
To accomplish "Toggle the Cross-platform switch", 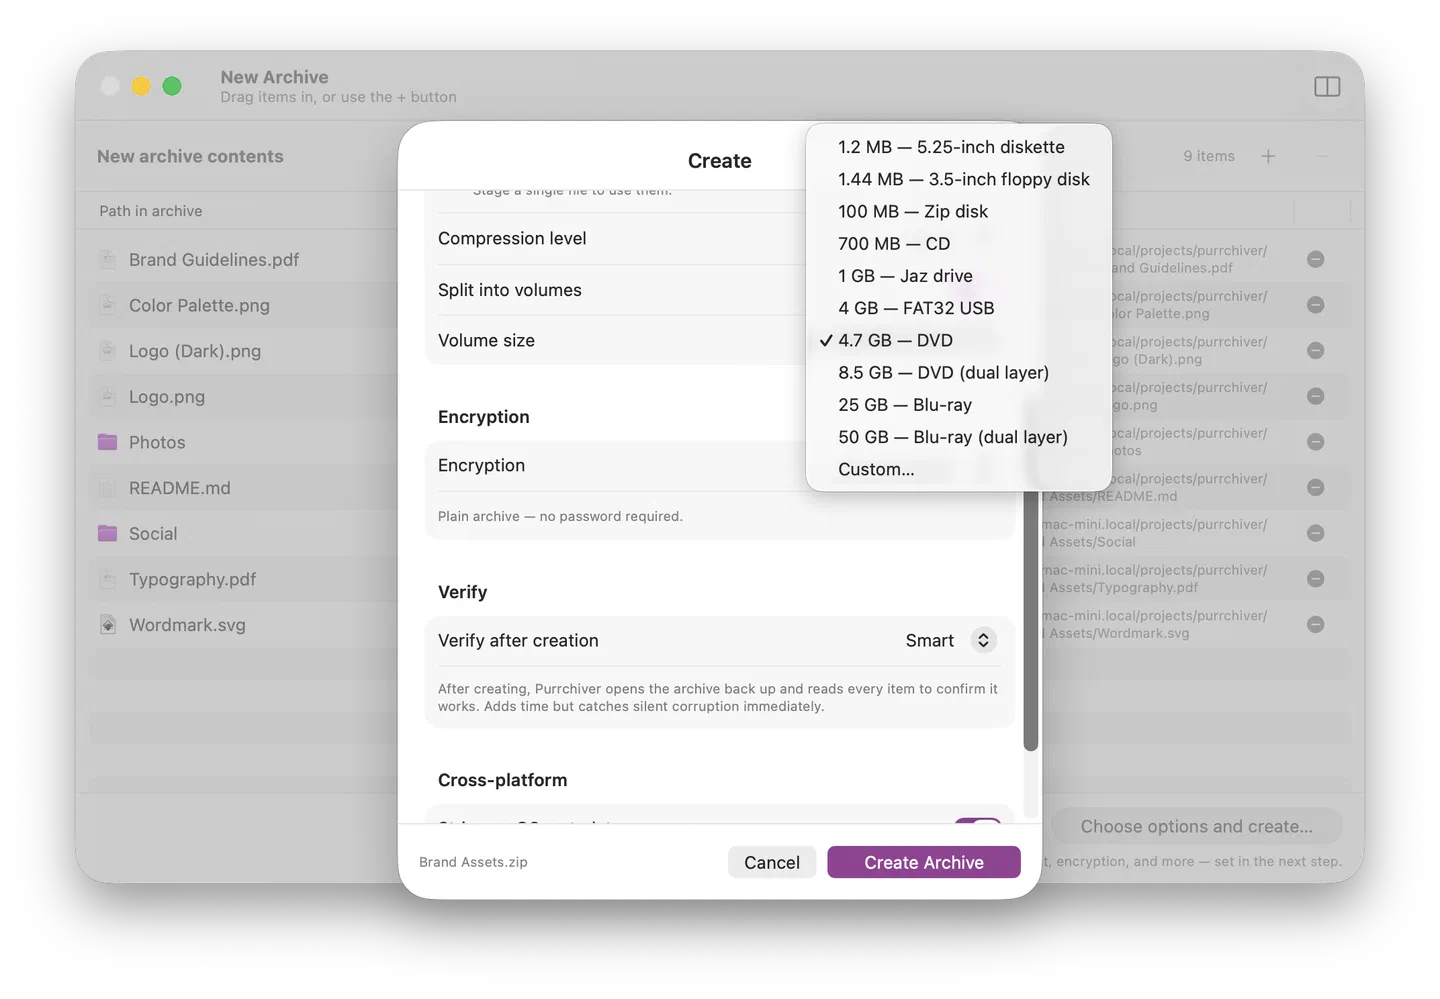I will [x=977, y=822].
